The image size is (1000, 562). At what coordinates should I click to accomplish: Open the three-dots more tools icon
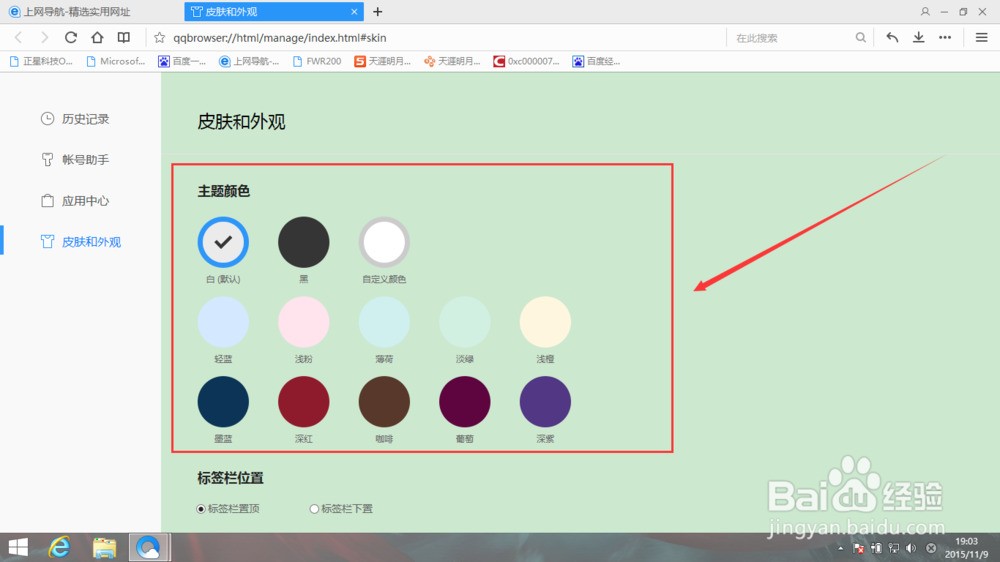[945, 38]
